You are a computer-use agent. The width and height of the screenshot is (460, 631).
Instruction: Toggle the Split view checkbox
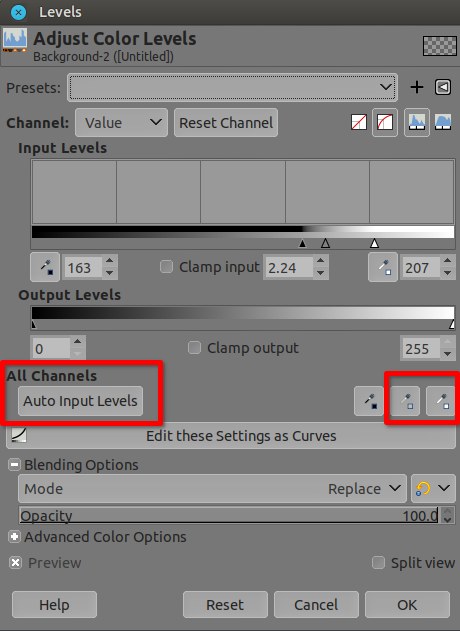pyautogui.click(x=378, y=563)
